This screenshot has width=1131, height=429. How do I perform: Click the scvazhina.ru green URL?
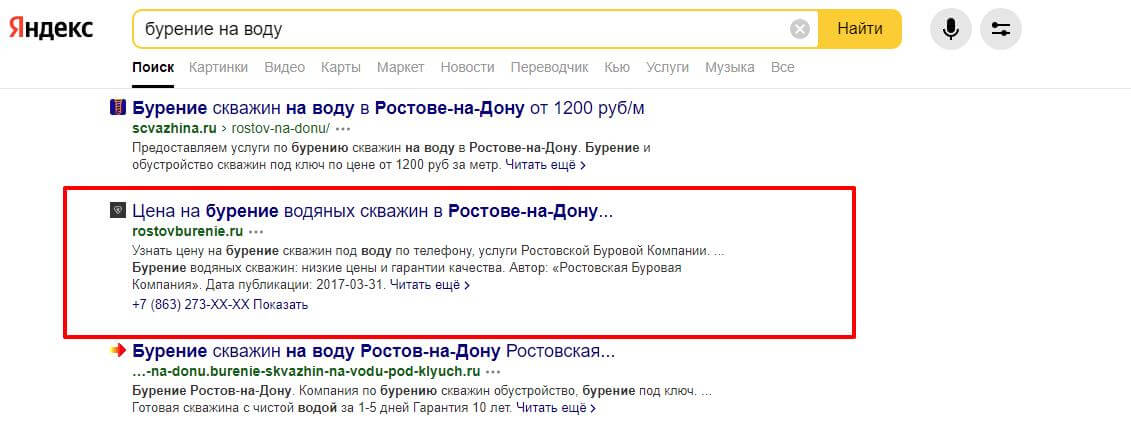click(175, 129)
